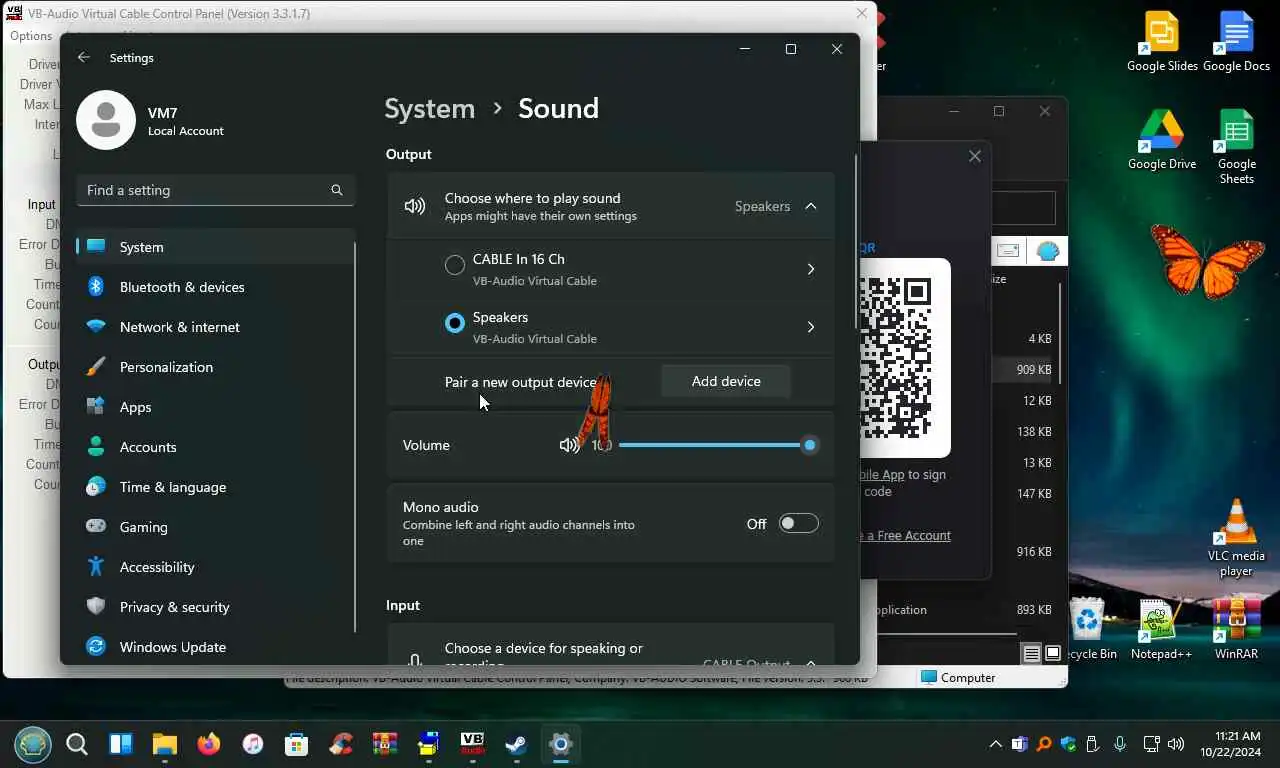This screenshot has height=768, width=1280.
Task: Click Free Account link in sign-in dialog
Action: pyautogui.click(x=907, y=535)
